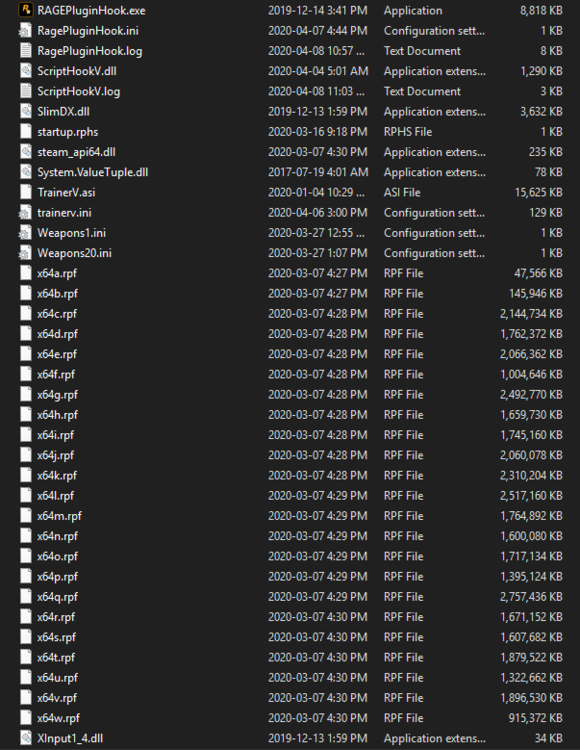Select the file name x64n.rpf
Screen dimensions: 580x750
(57, 536)
